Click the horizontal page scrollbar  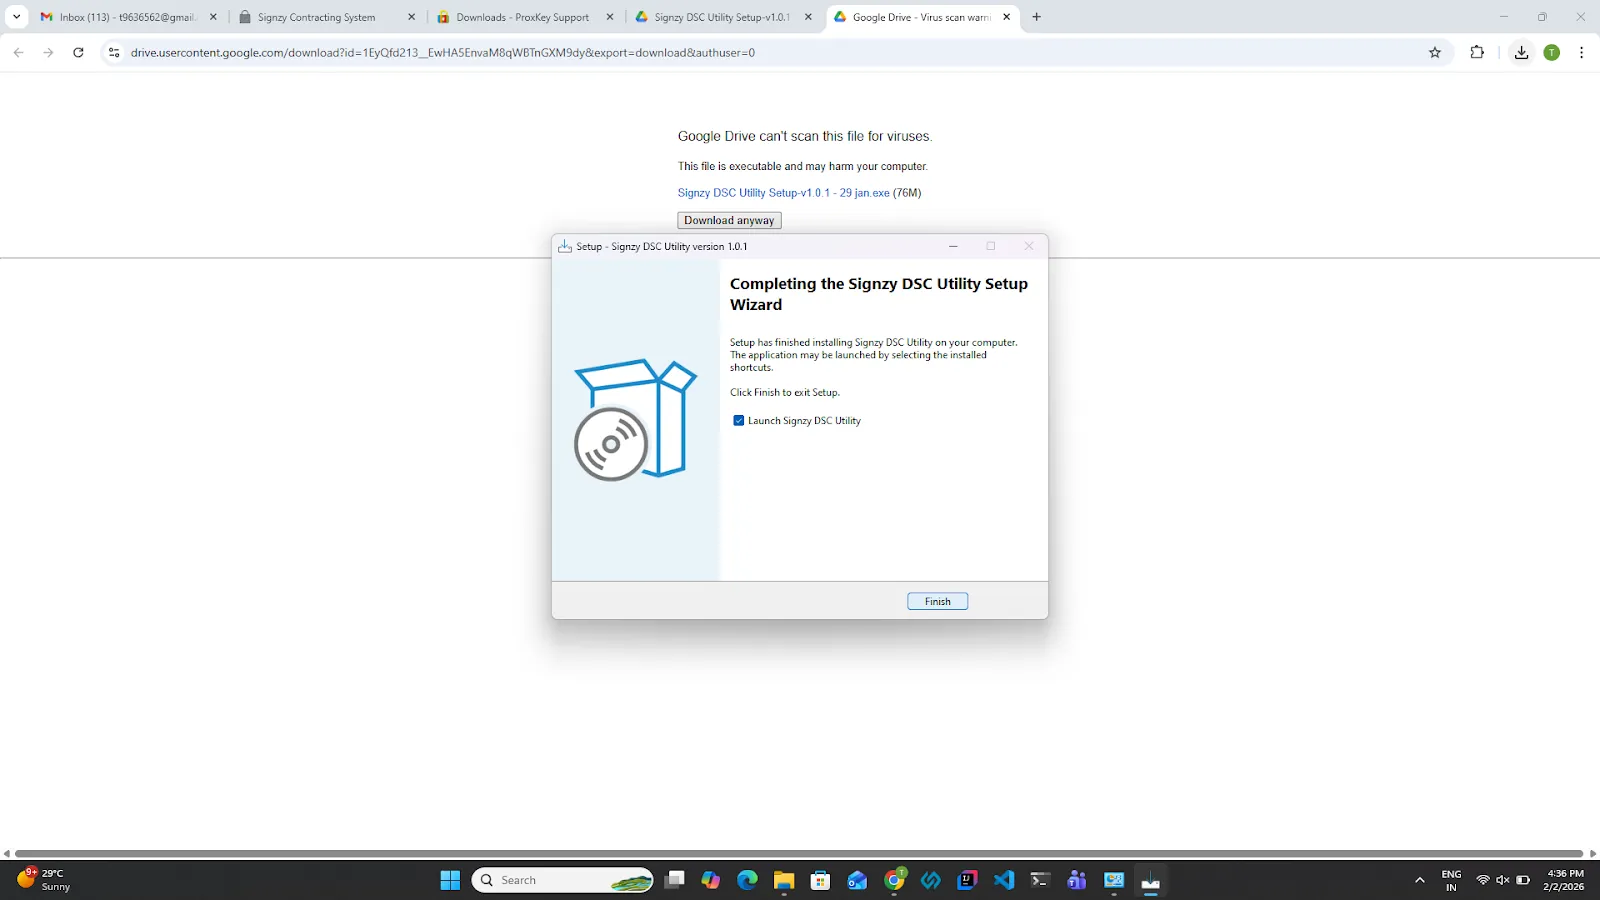coord(799,853)
